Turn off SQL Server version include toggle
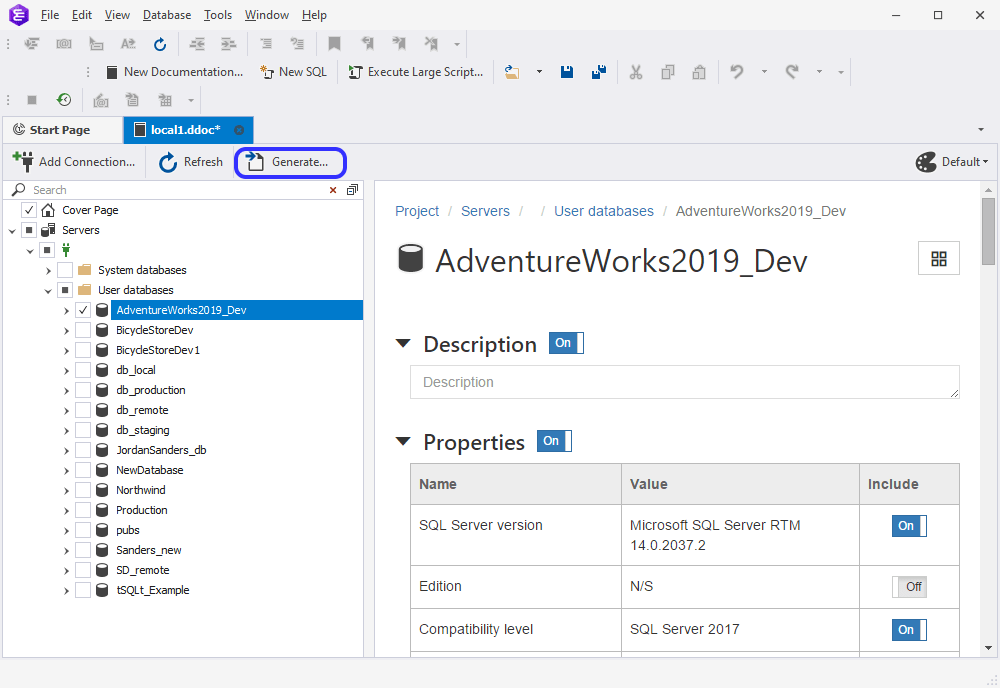Image resolution: width=1000 pixels, height=688 pixels. tap(909, 526)
